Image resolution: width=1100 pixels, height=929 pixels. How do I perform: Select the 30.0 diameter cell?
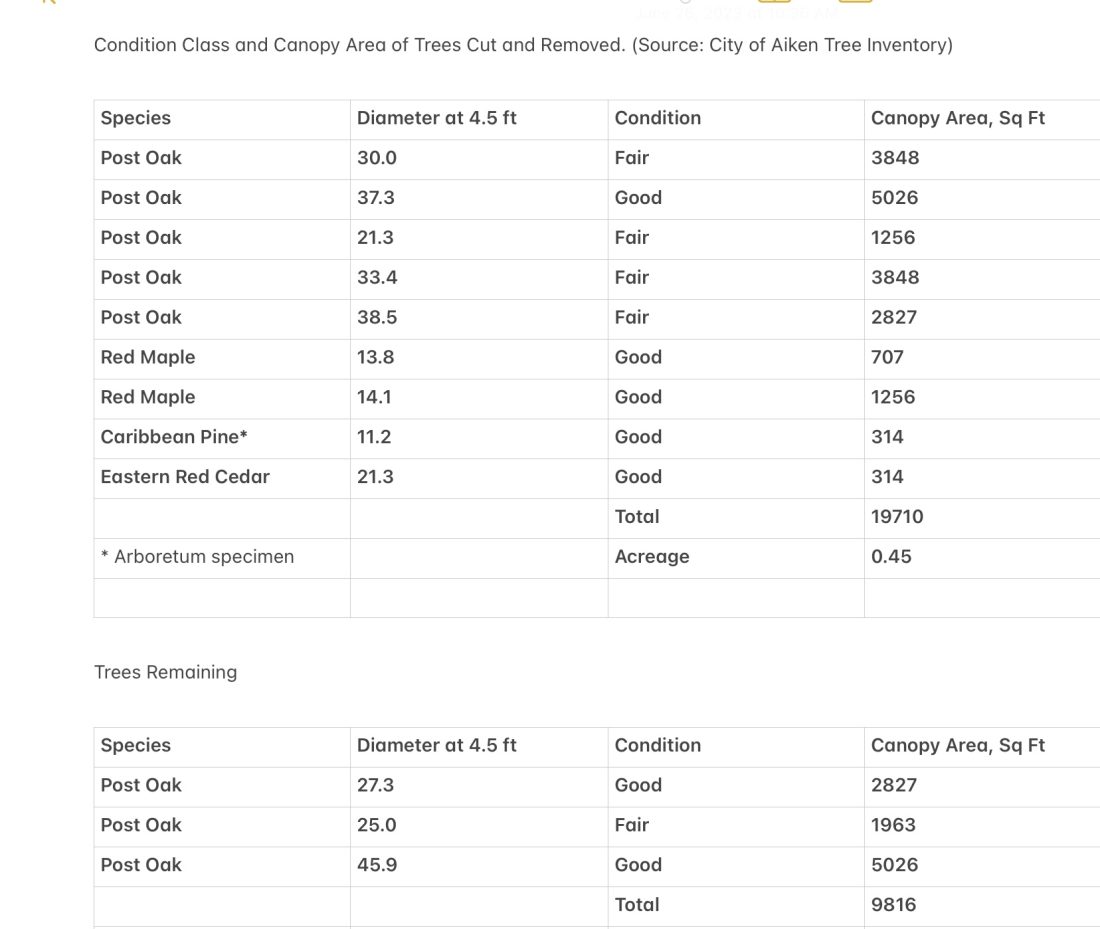tap(377, 158)
